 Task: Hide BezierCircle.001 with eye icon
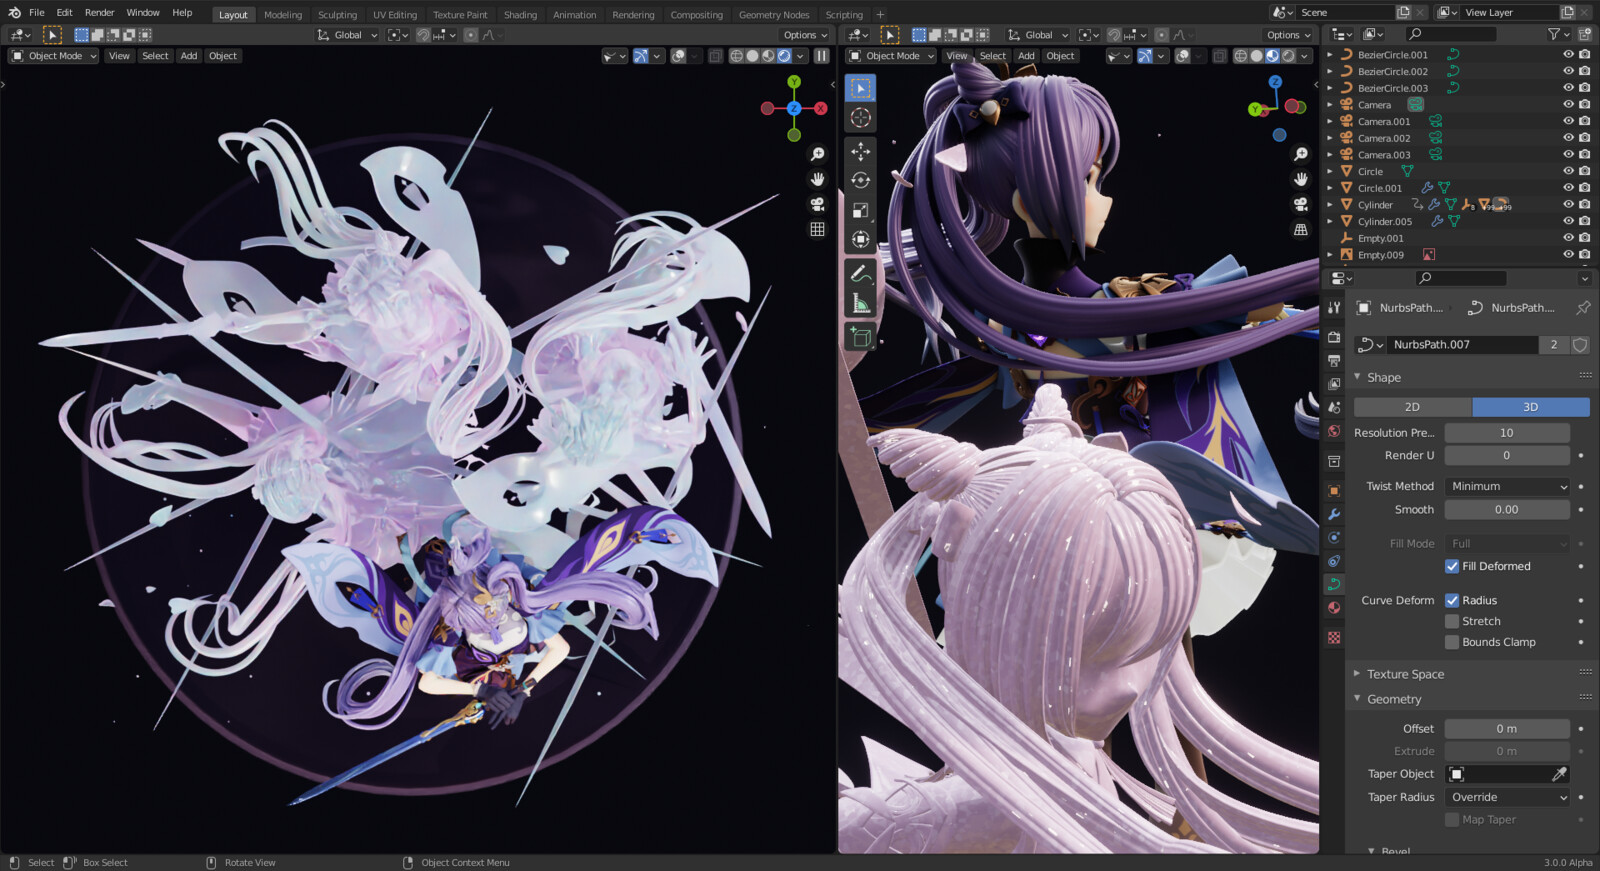point(1568,55)
